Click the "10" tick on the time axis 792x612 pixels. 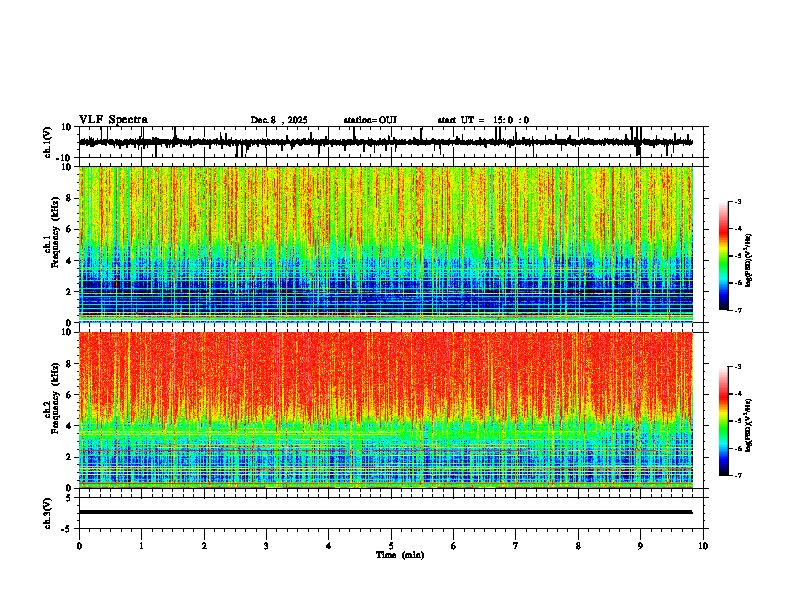coord(703,546)
